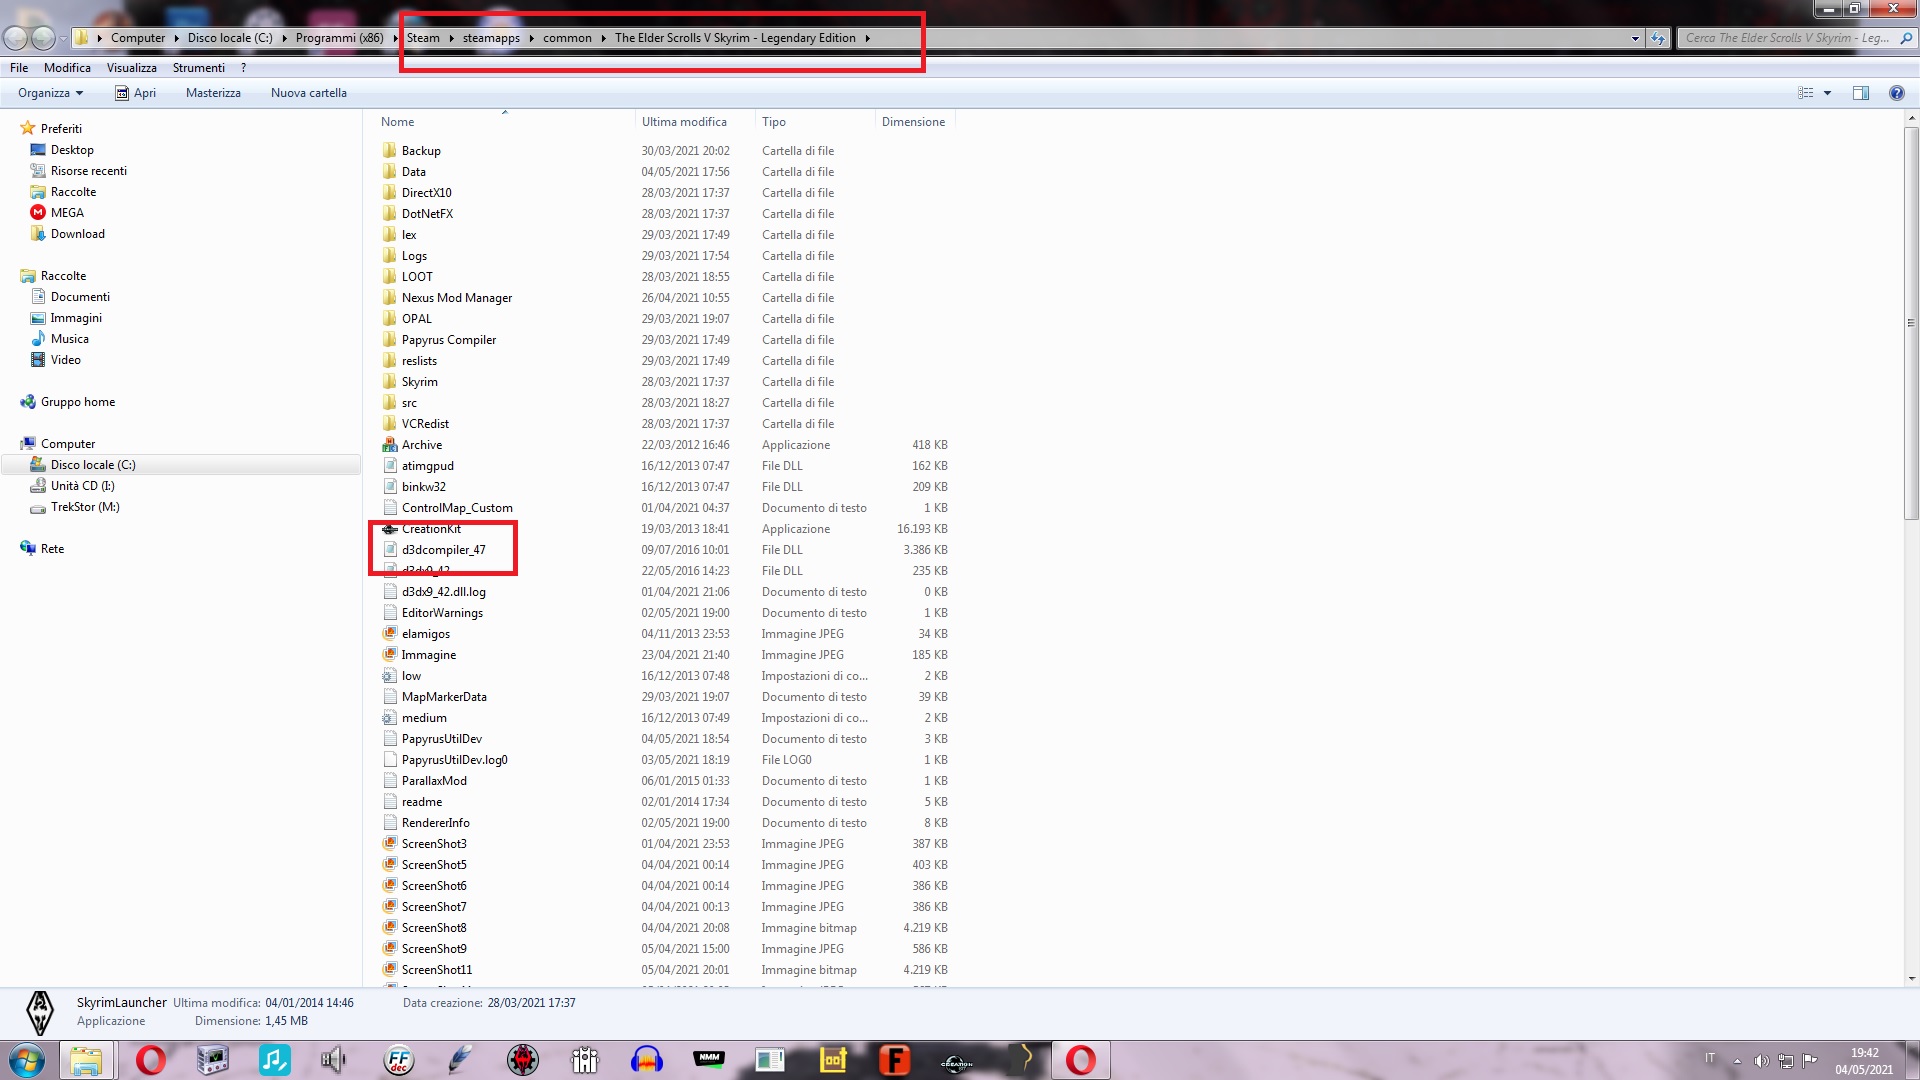Select Disco locale (C:) in navigation pane

[x=93, y=464]
